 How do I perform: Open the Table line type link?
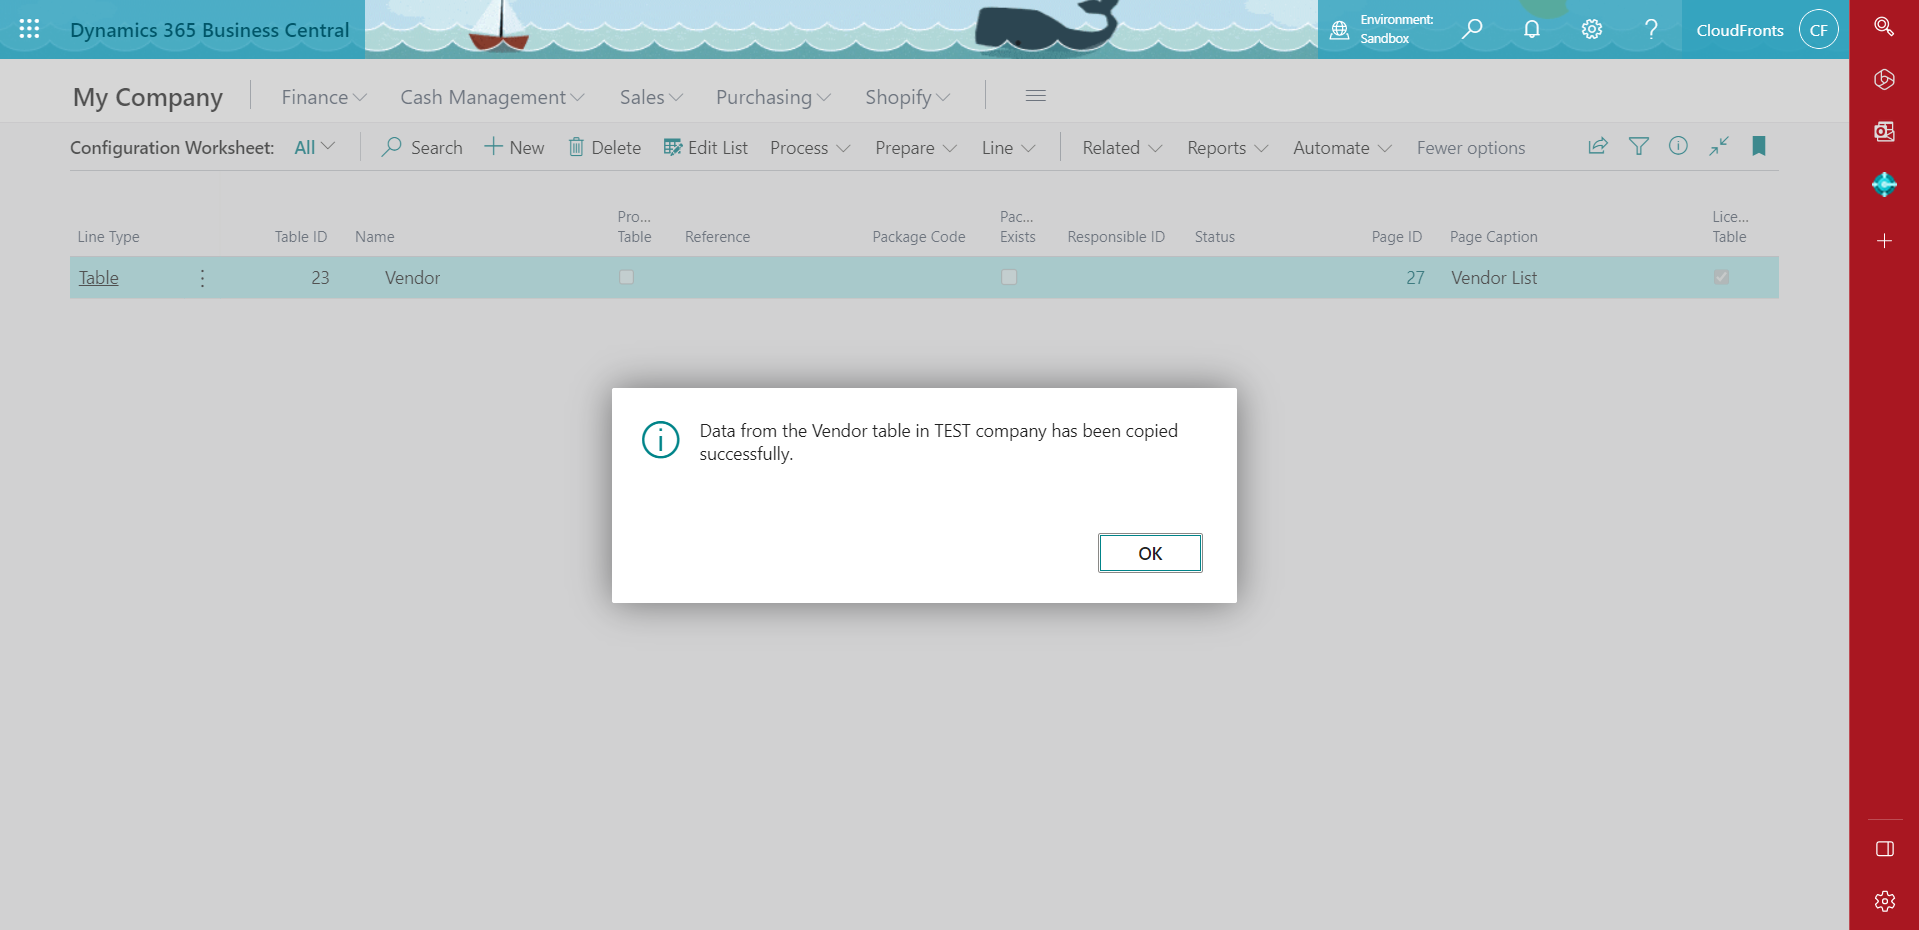pyautogui.click(x=99, y=278)
